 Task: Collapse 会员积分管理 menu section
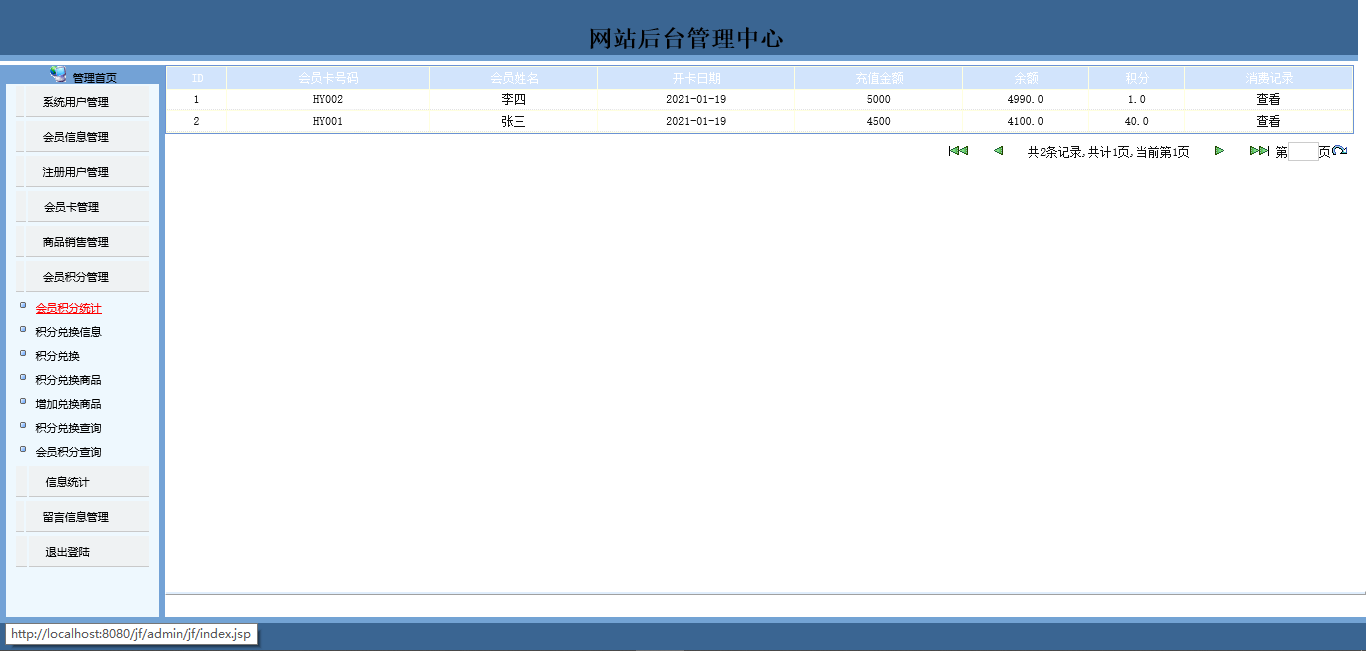tap(76, 277)
